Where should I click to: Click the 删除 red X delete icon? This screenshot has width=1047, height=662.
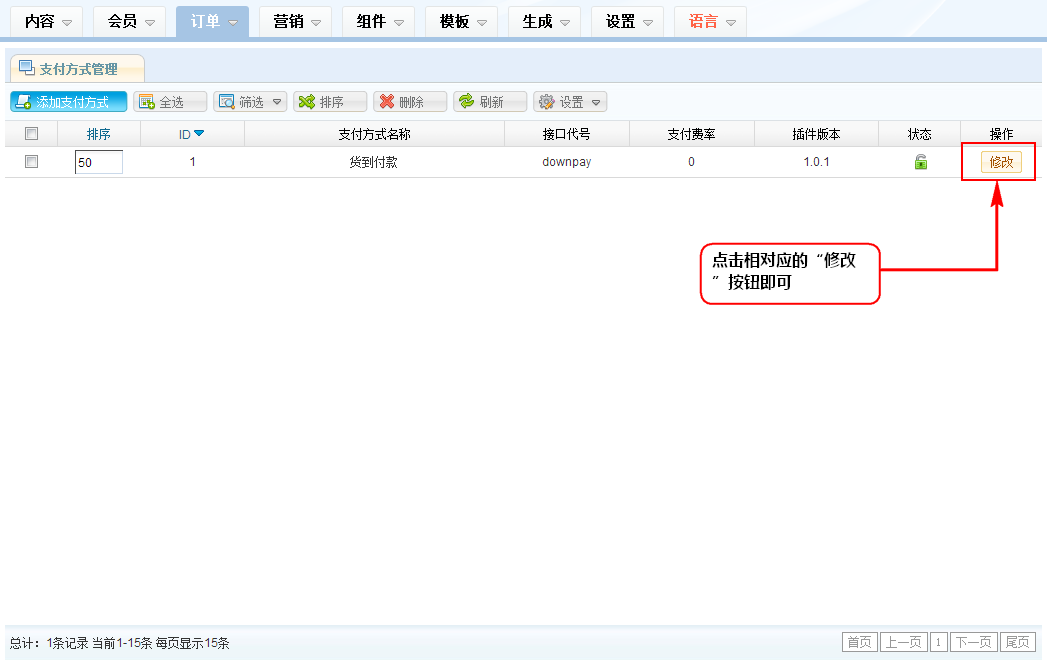pyautogui.click(x=386, y=102)
